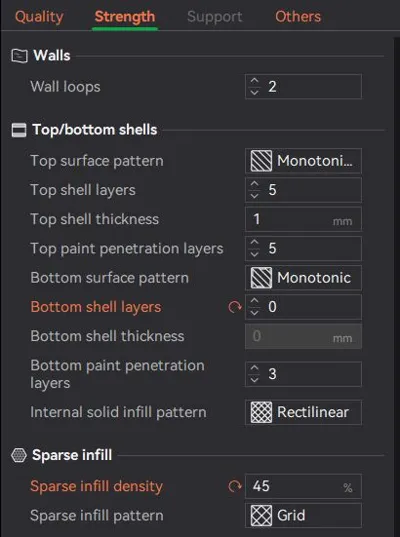This screenshot has width=400, height=537.
Task: Click the Monotonic icon in Bottom surface pattern
Action: [x=261, y=278]
